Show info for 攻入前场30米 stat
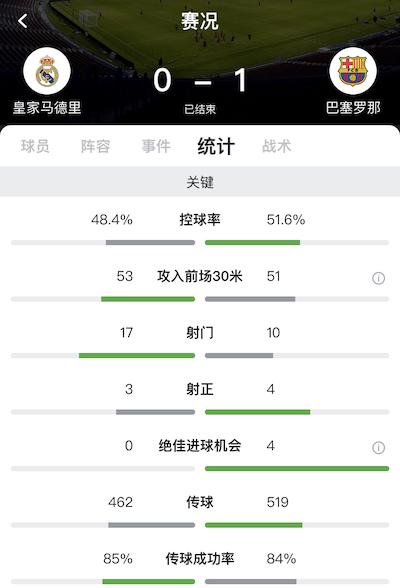The height and width of the screenshot is (588, 400). [x=378, y=278]
